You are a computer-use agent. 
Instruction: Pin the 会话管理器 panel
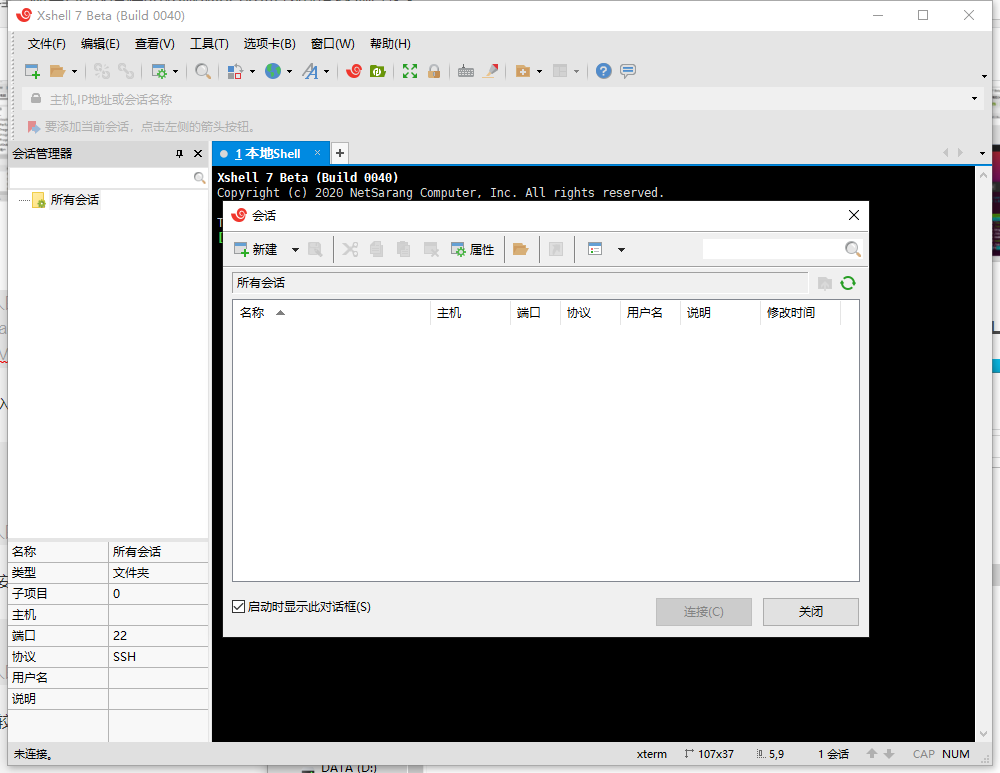click(179, 154)
